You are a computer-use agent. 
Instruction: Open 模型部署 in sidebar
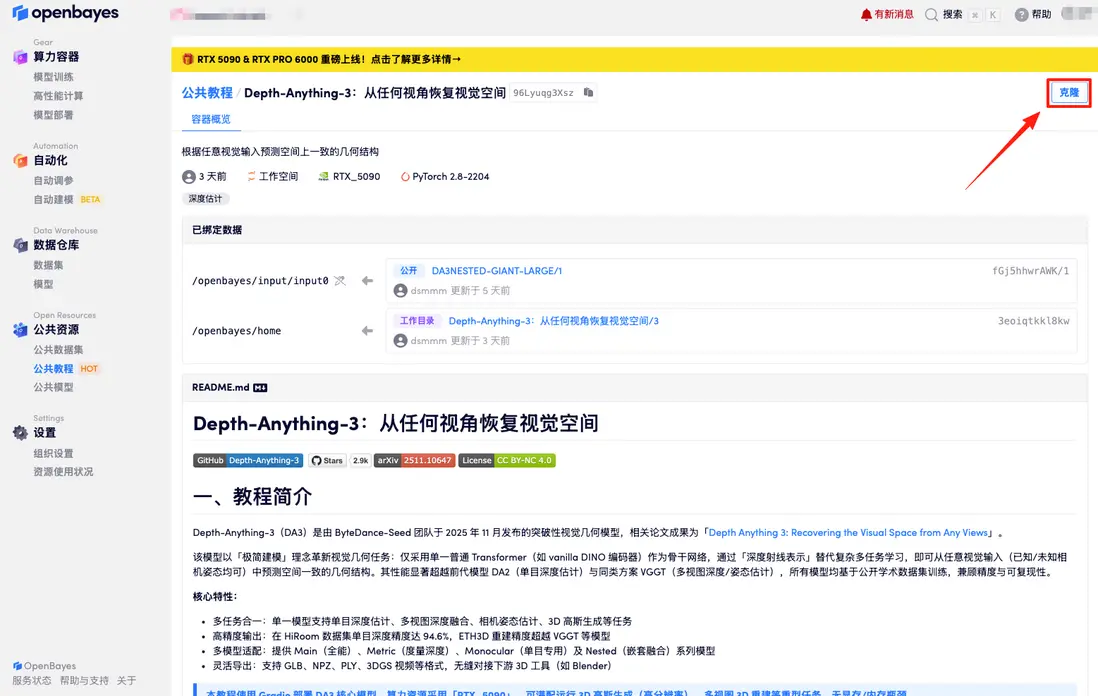click(53, 115)
